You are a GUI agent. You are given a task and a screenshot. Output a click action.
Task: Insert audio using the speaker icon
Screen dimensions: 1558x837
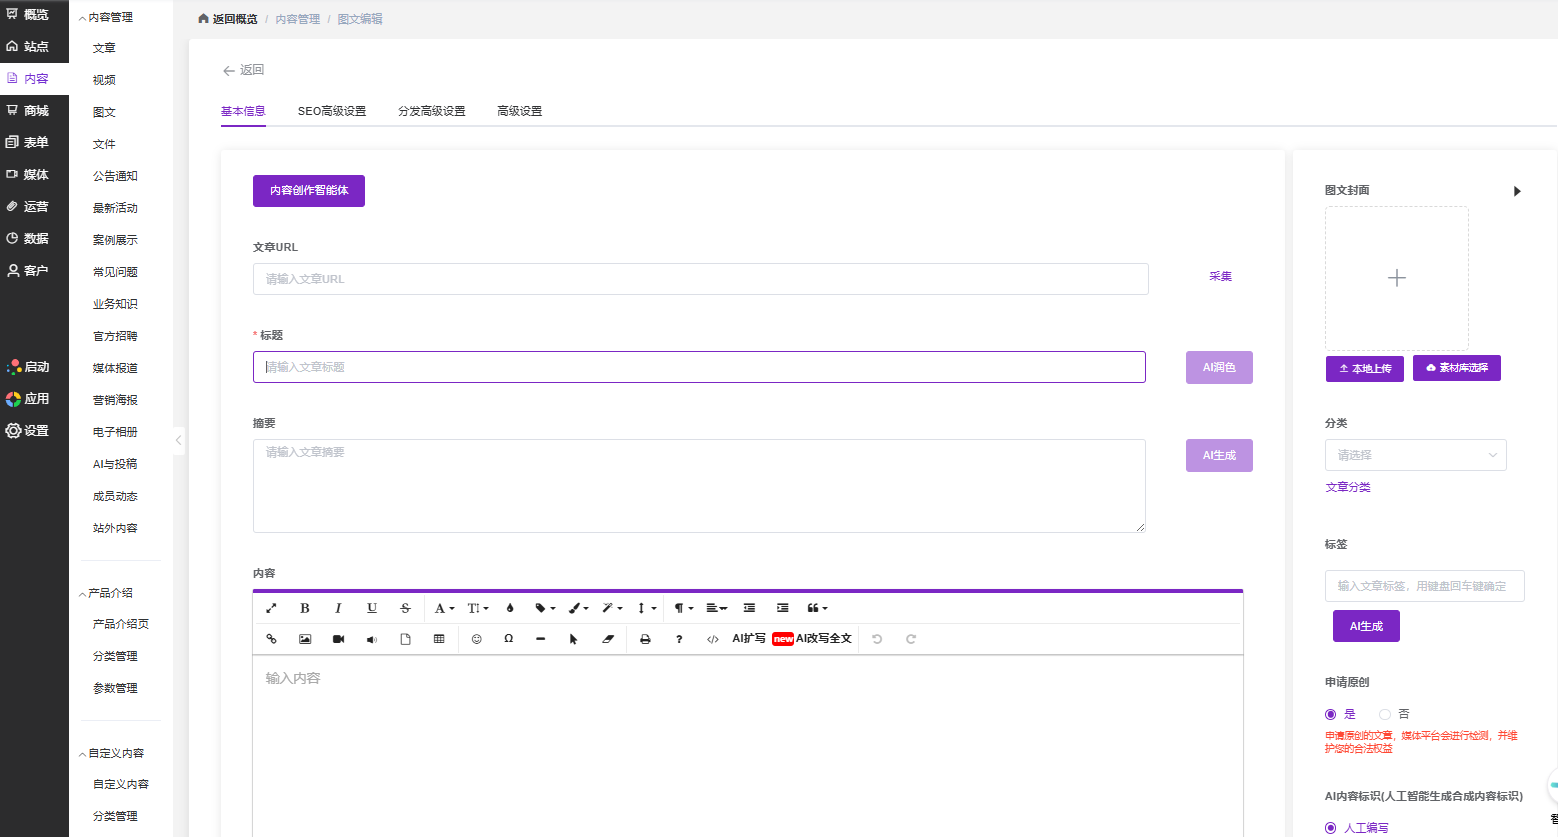coord(372,639)
